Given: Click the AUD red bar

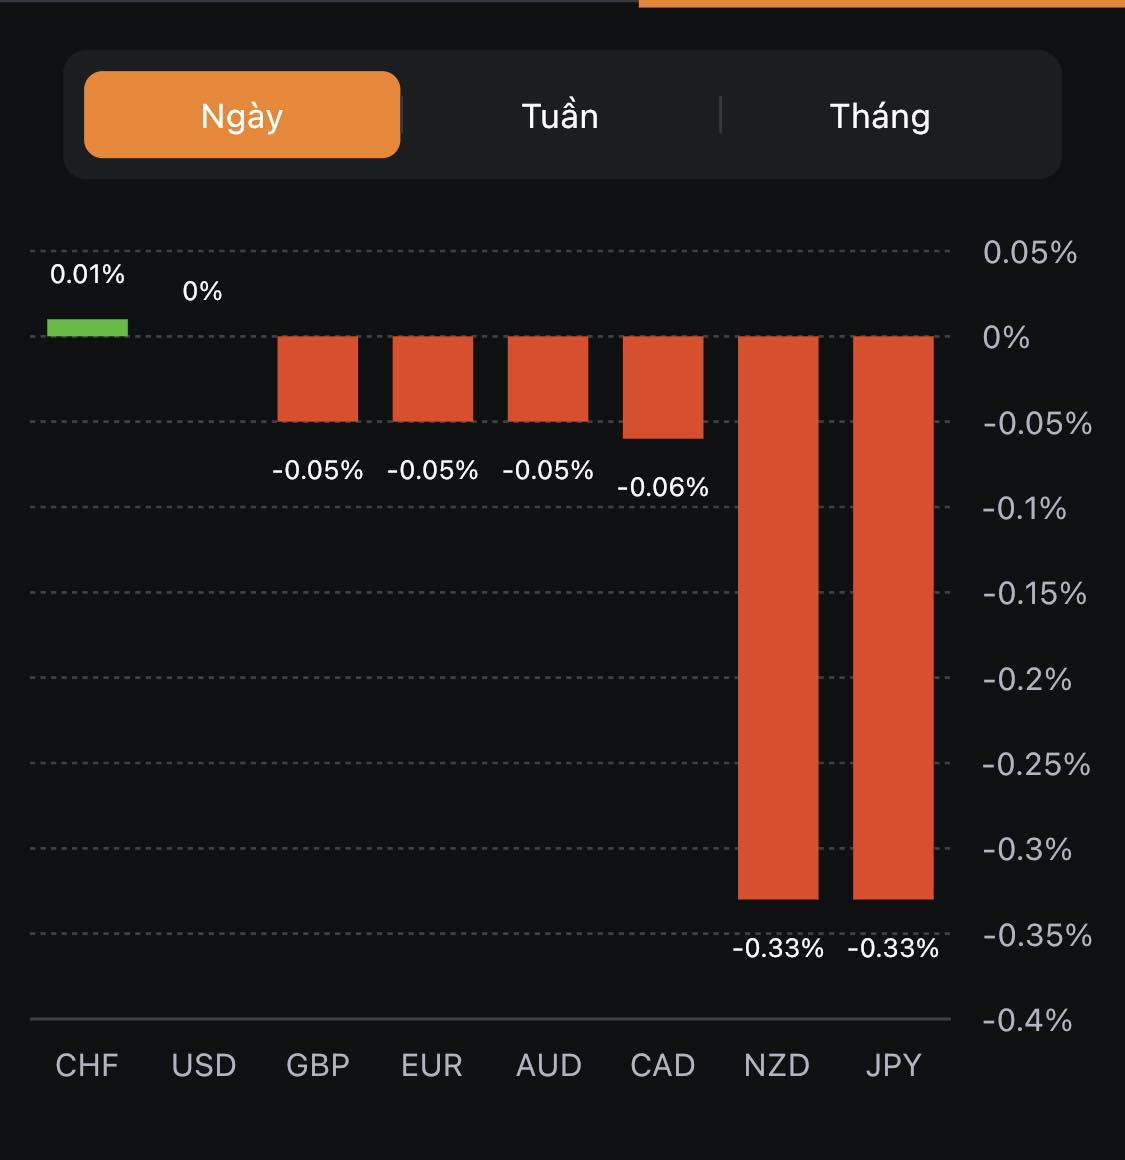Looking at the screenshot, I should pyautogui.click(x=548, y=379).
